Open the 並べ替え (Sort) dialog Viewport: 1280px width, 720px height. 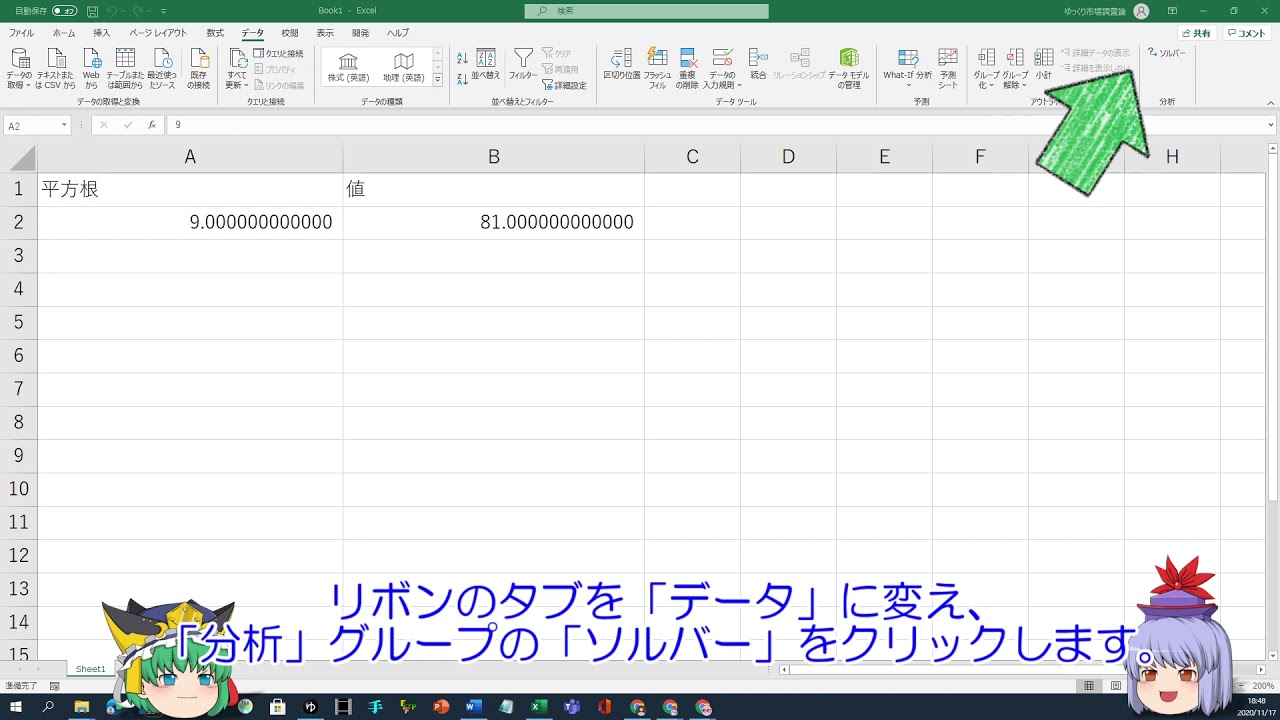point(486,65)
